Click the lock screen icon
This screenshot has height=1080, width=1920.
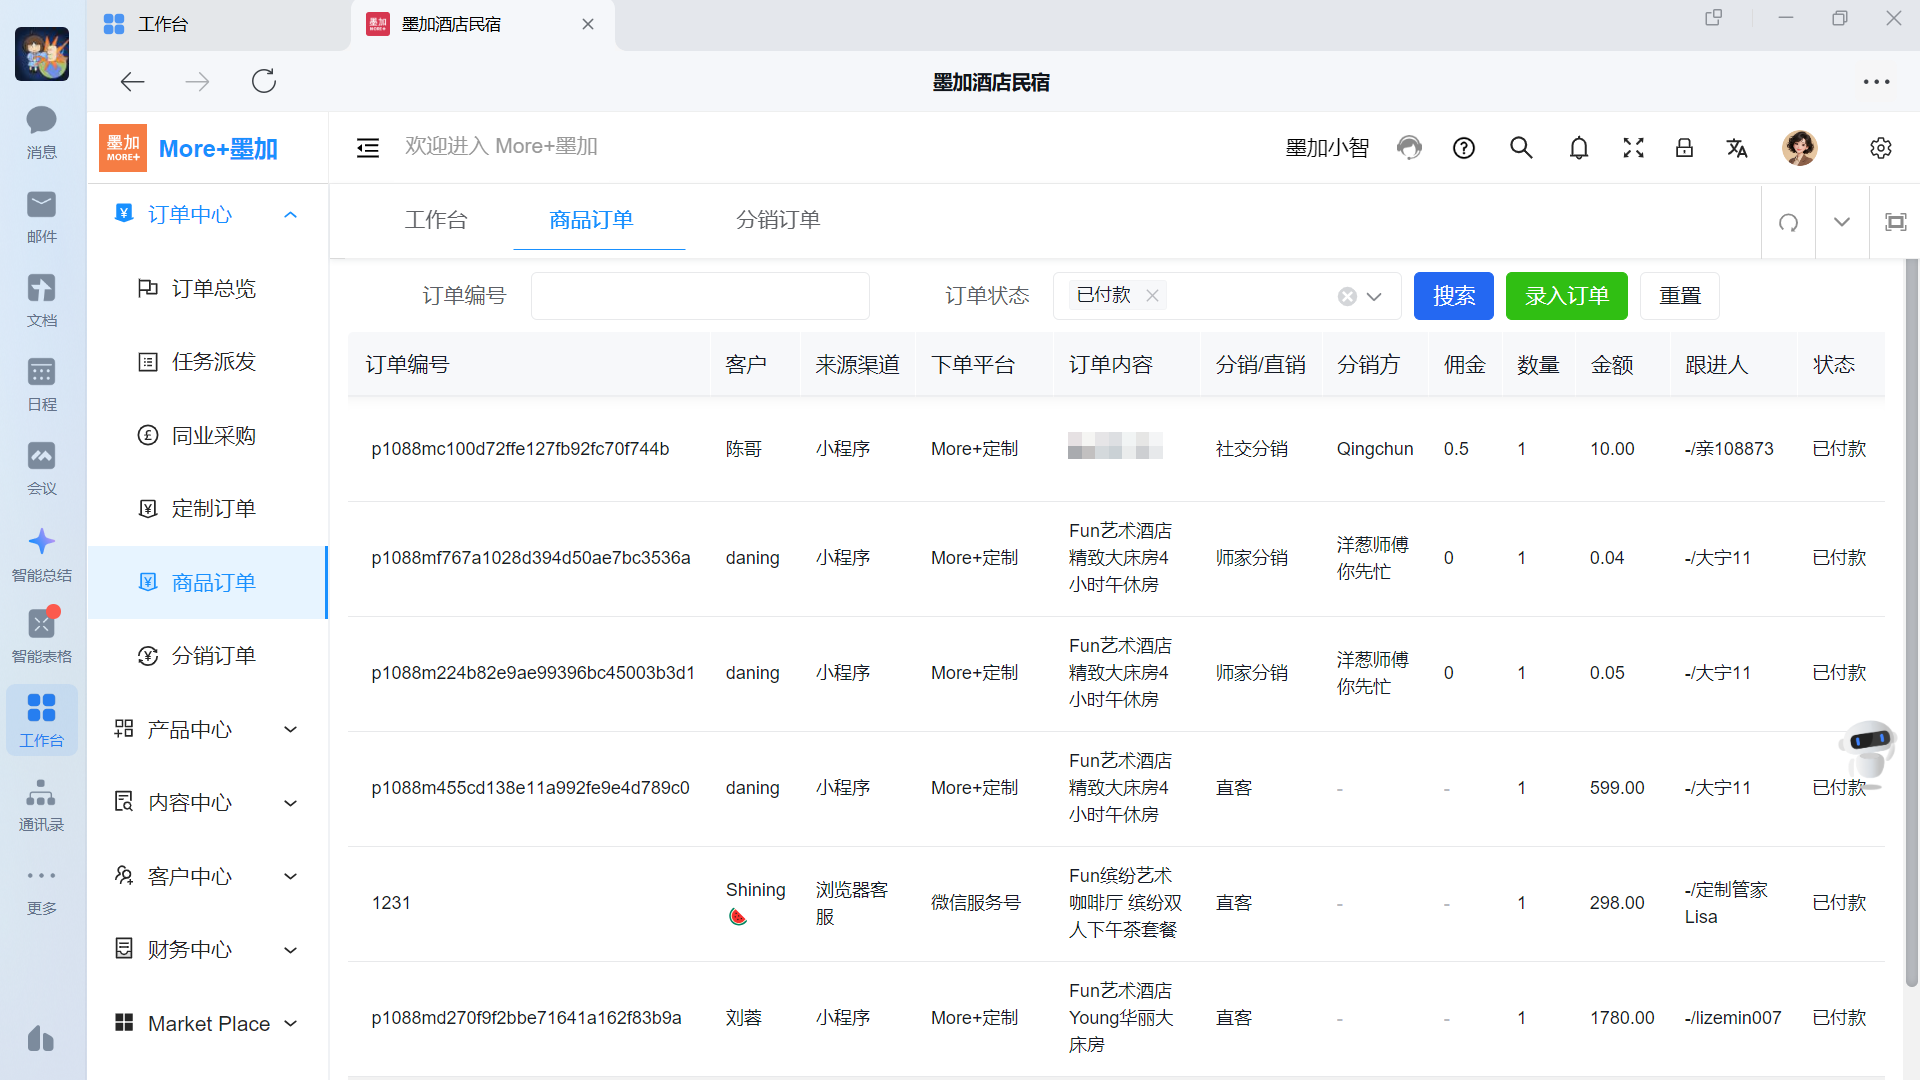1684,148
